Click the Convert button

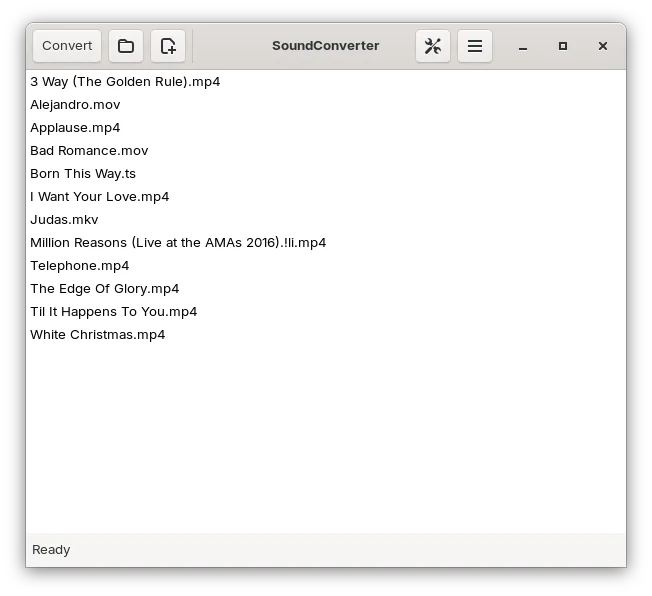coord(67,46)
